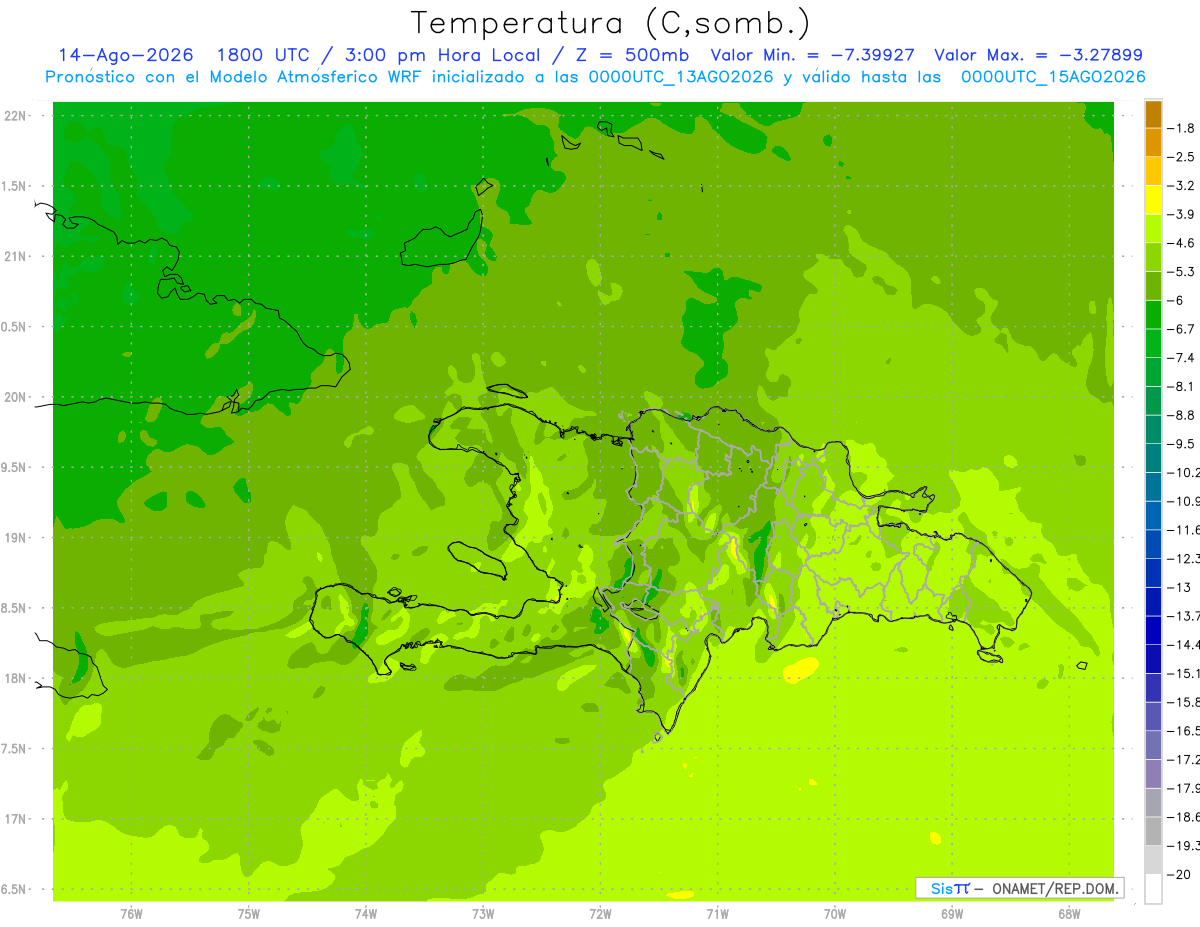Click the '-2.5' colorbar label
The height and width of the screenshot is (927, 1200).
(1182, 157)
